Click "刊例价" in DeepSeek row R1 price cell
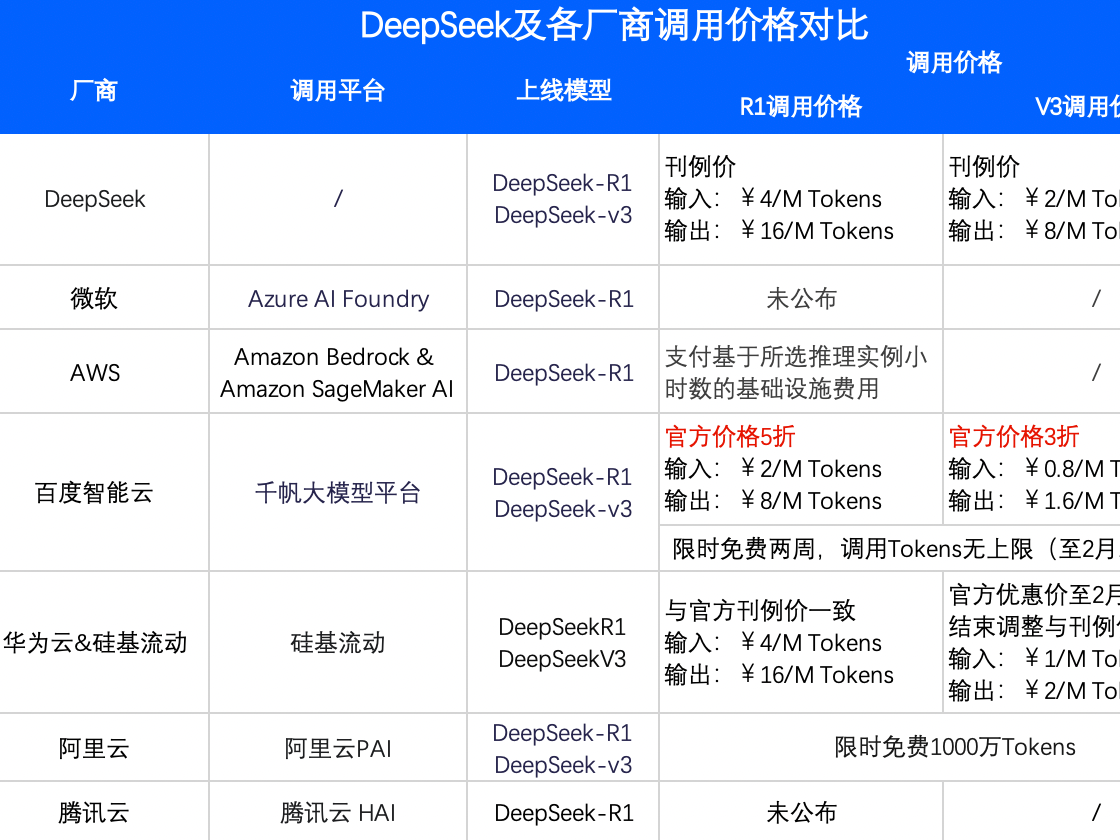This screenshot has height=840, width=1120. coord(700,166)
